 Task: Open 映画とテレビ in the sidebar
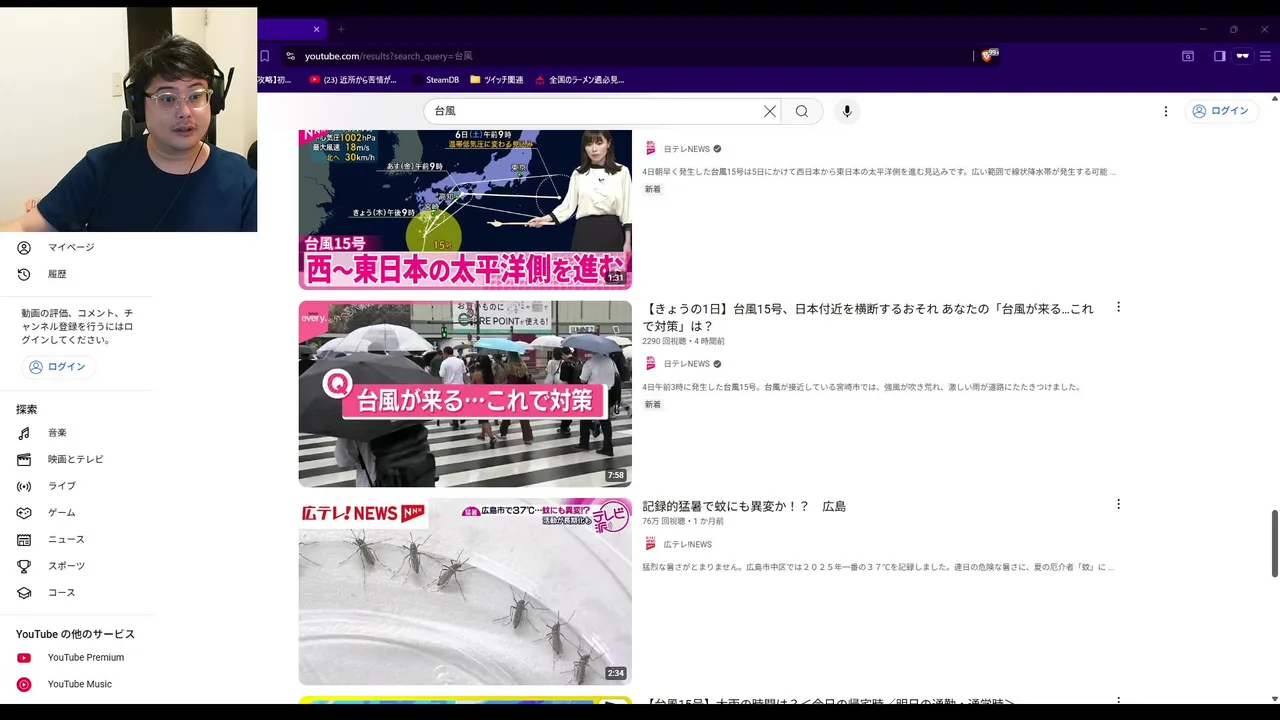(76, 459)
